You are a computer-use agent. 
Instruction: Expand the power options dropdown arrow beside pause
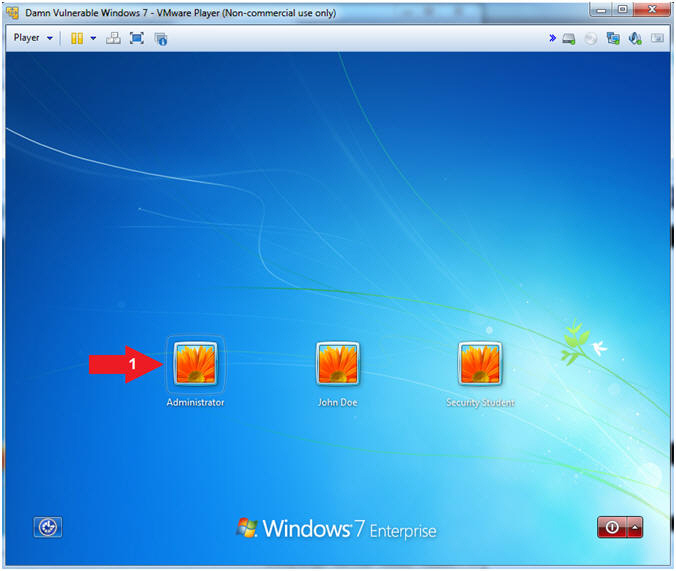[93, 38]
